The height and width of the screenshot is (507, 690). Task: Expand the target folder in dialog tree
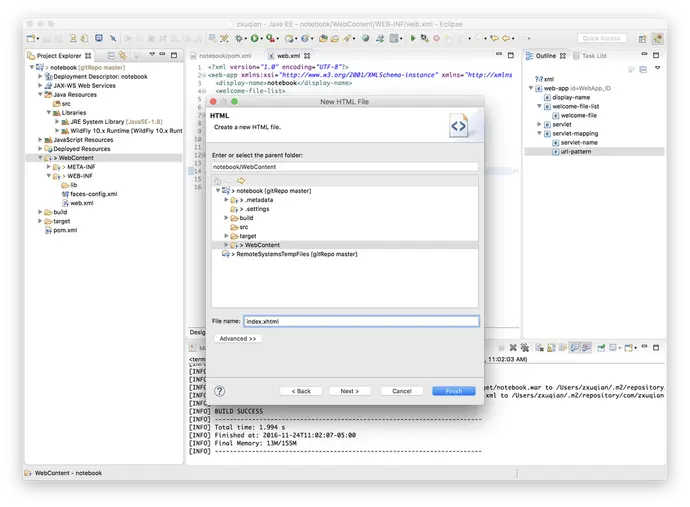pos(227,236)
